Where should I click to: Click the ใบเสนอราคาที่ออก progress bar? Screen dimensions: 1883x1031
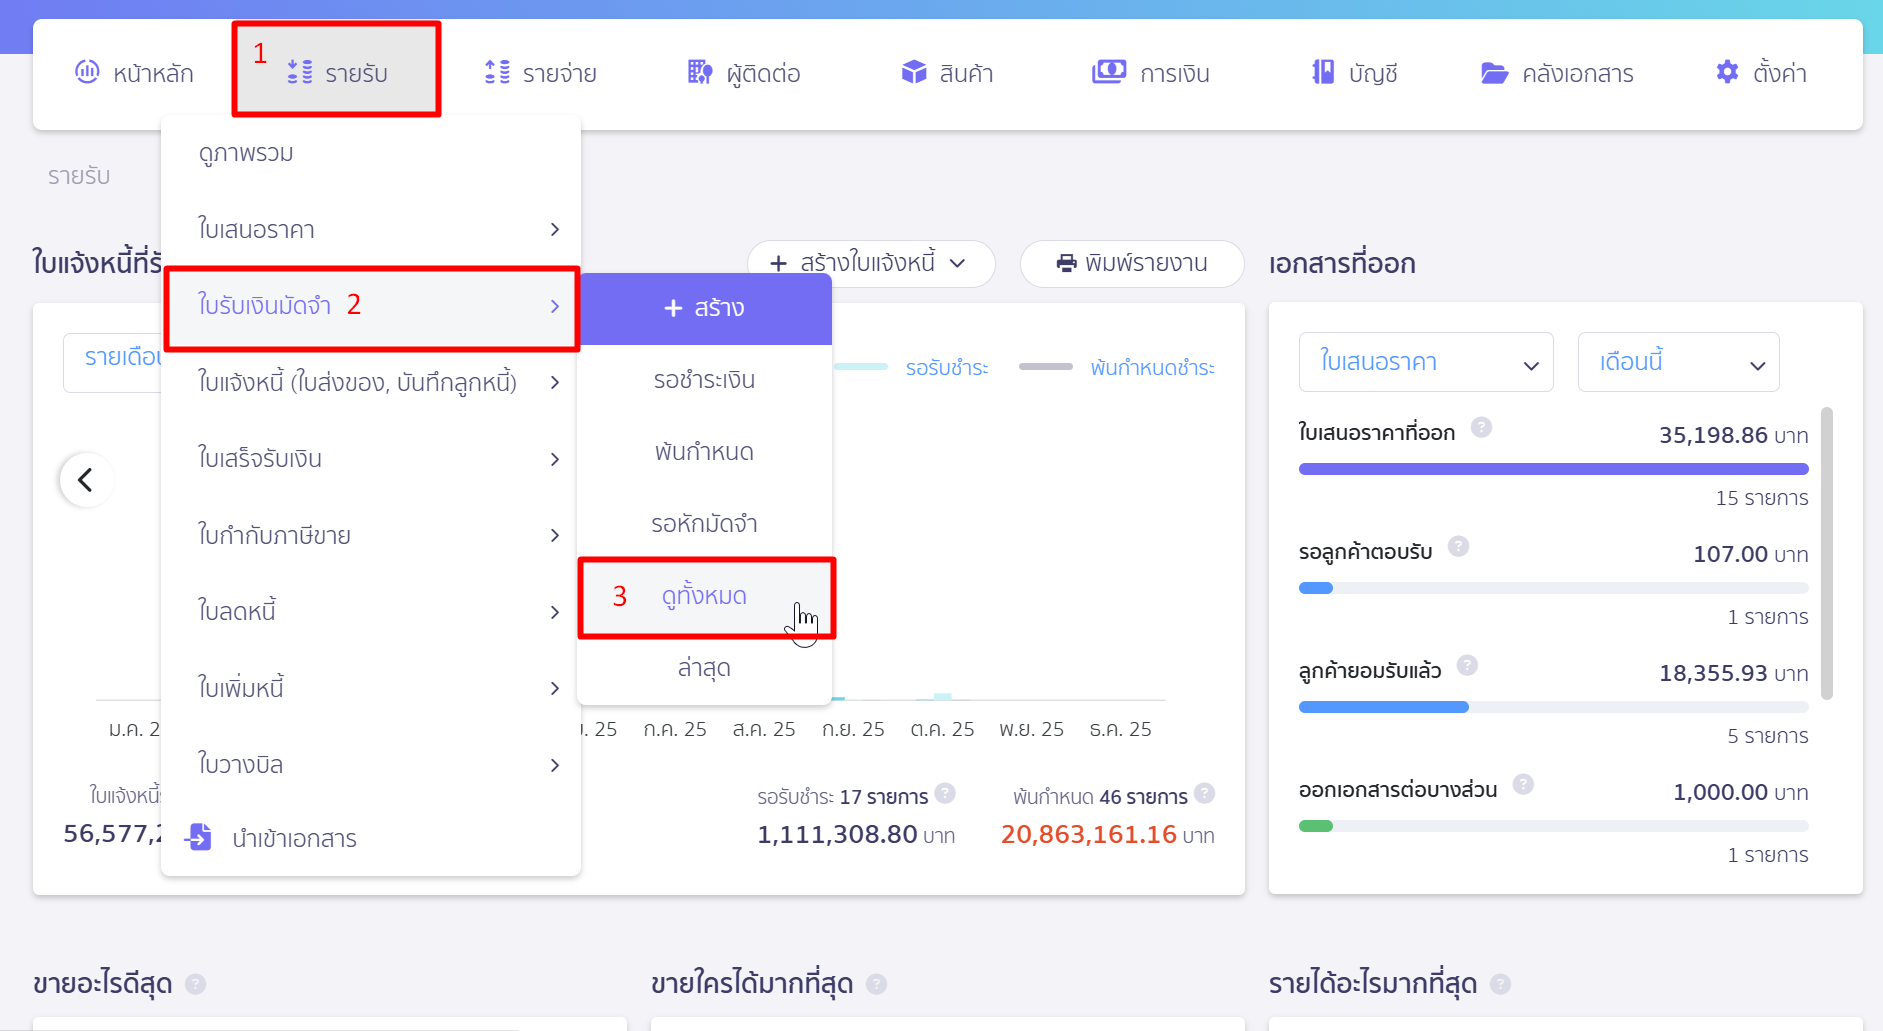pos(1553,468)
